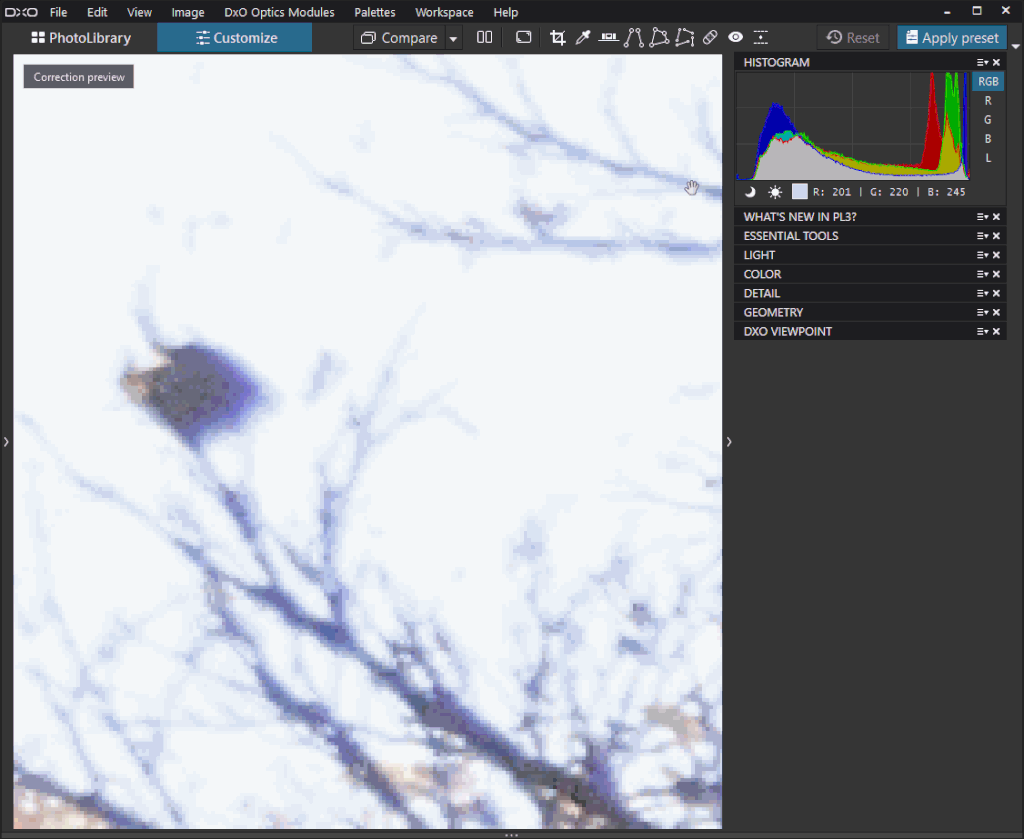Screen dimensions: 1024x839
Task: Open the side-by-side compare view
Action: pos(484,37)
